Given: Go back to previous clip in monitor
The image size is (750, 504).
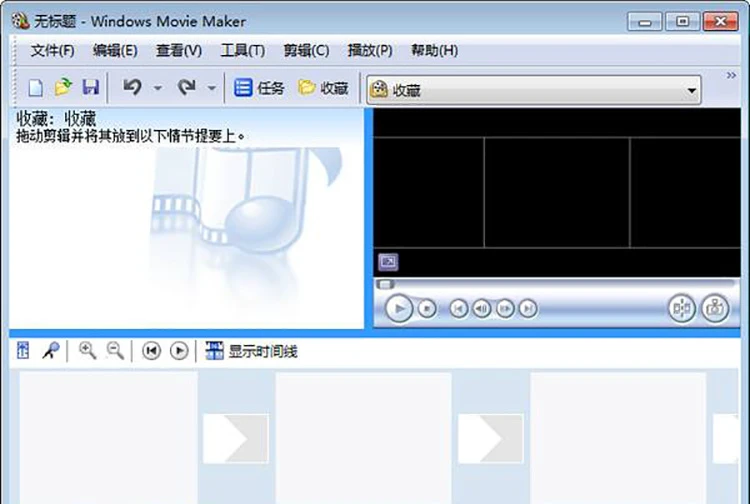Looking at the screenshot, I should click(x=459, y=308).
